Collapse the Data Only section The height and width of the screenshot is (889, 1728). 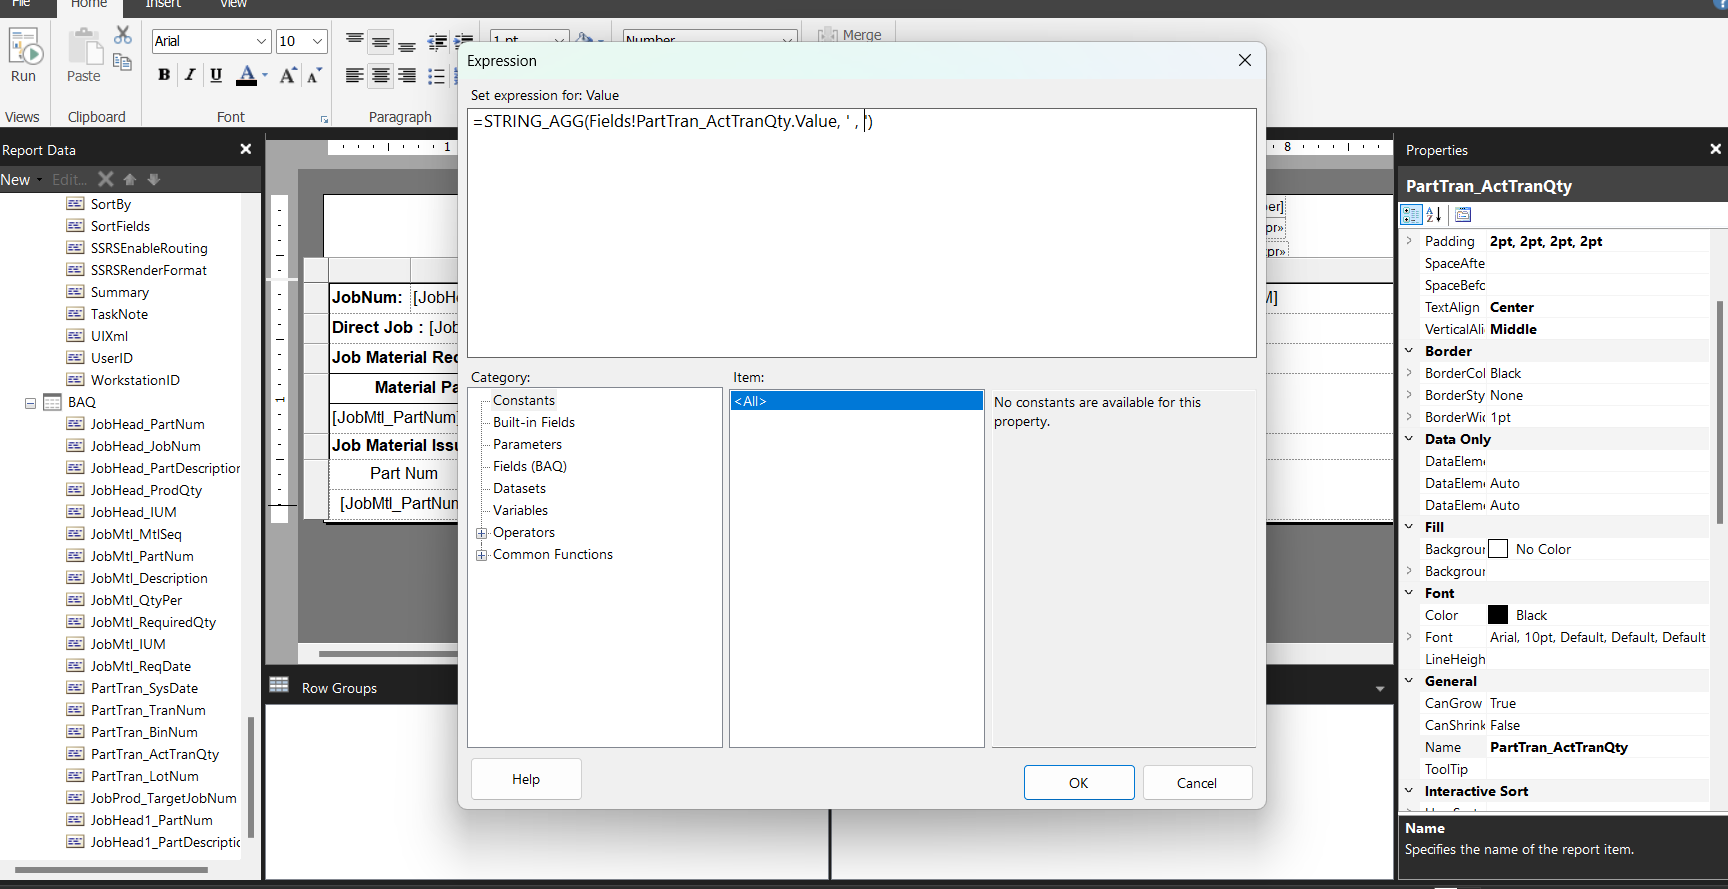click(x=1409, y=439)
